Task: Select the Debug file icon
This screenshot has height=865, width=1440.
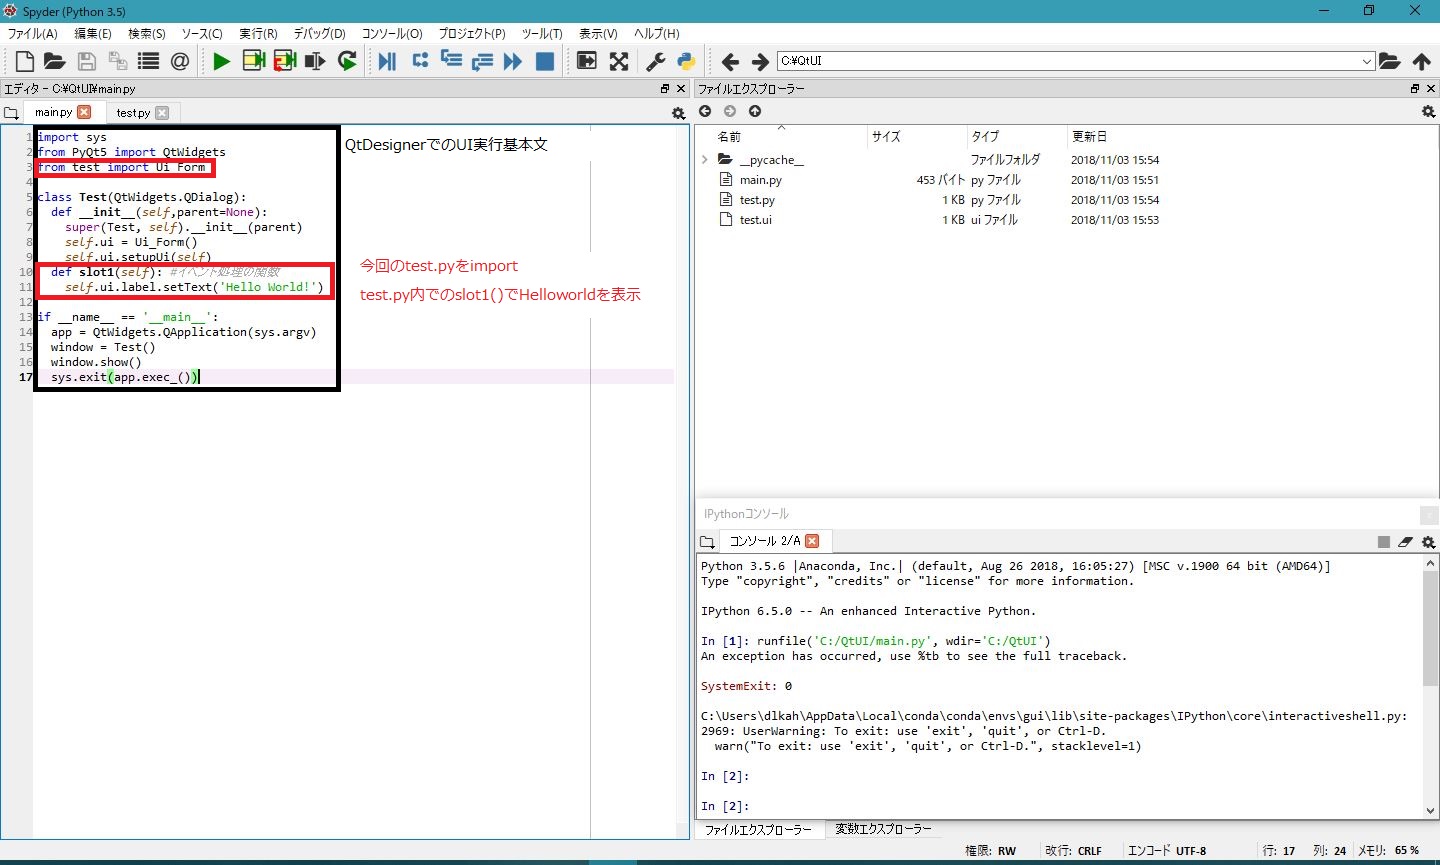Action: point(387,61)
